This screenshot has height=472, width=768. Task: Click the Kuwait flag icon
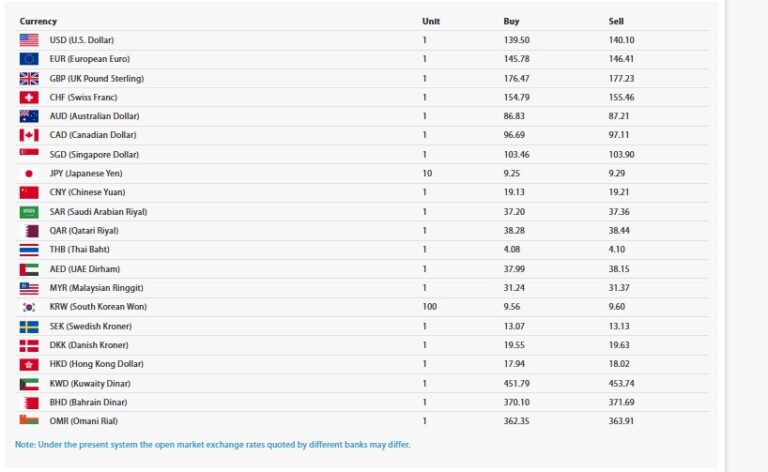click(29, 384)
